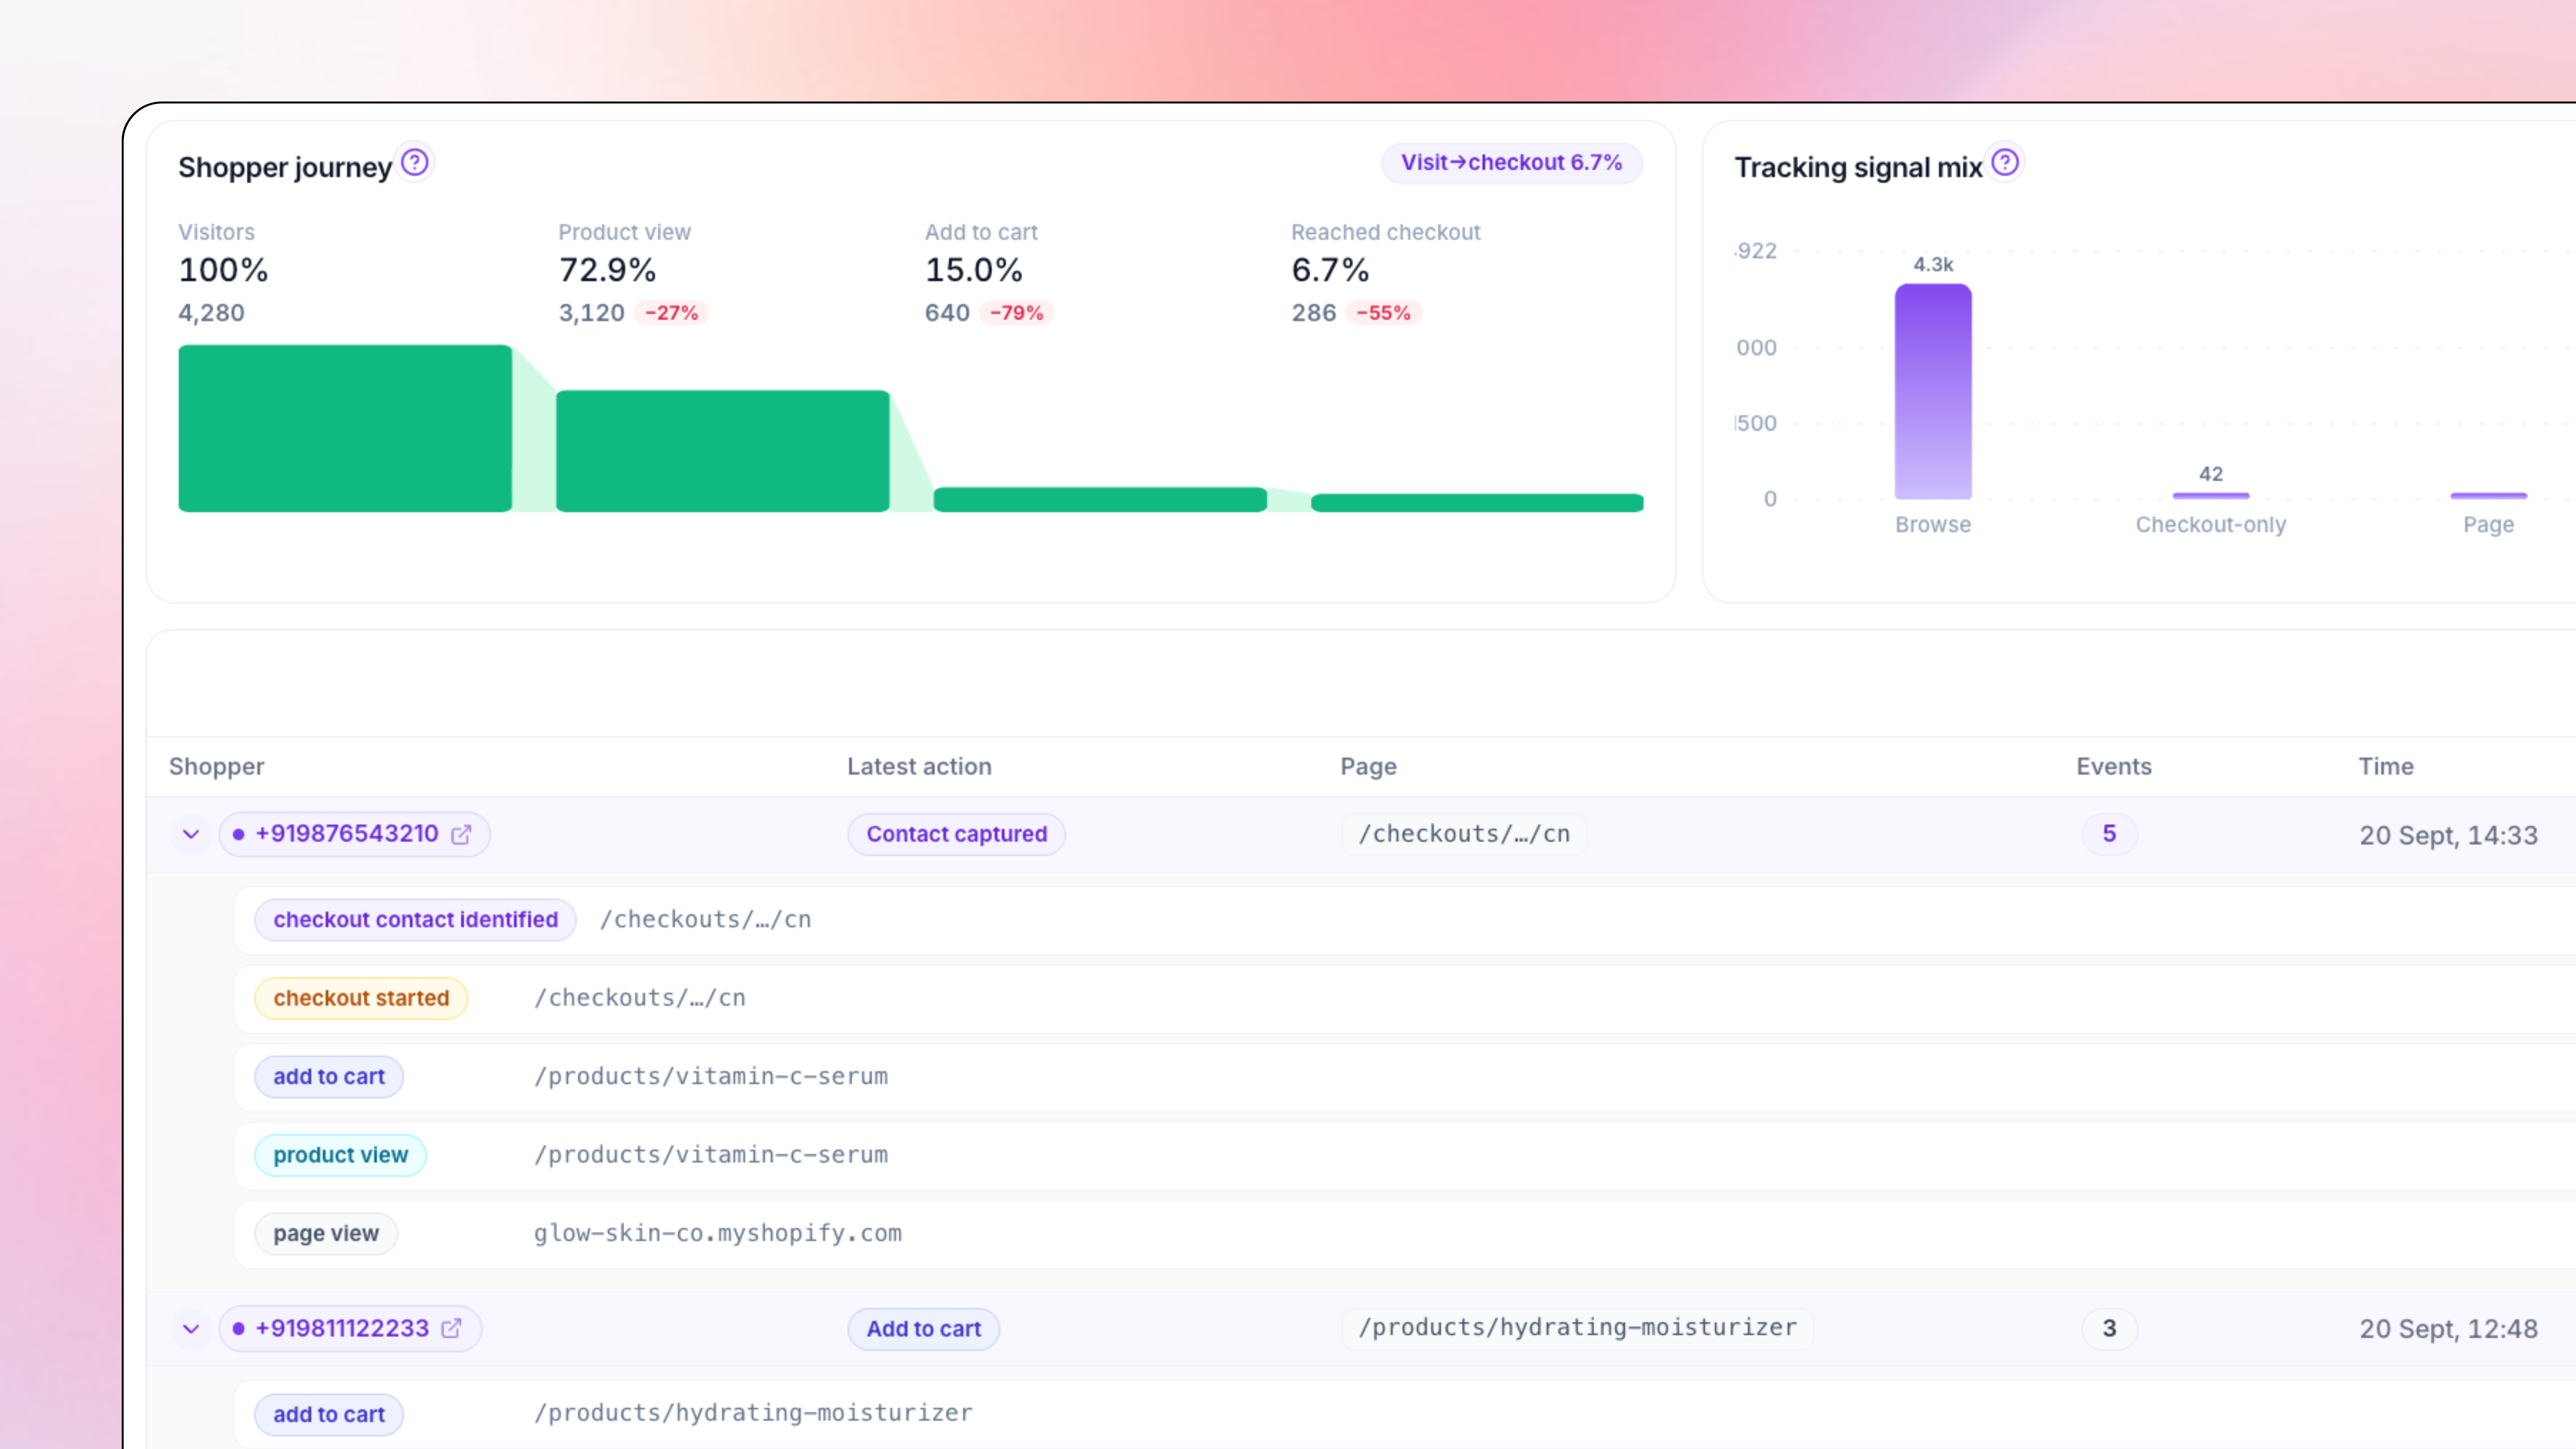The image size is (2576, 1449).
Task: Click the Time column header
Action: coord(2386,766)
